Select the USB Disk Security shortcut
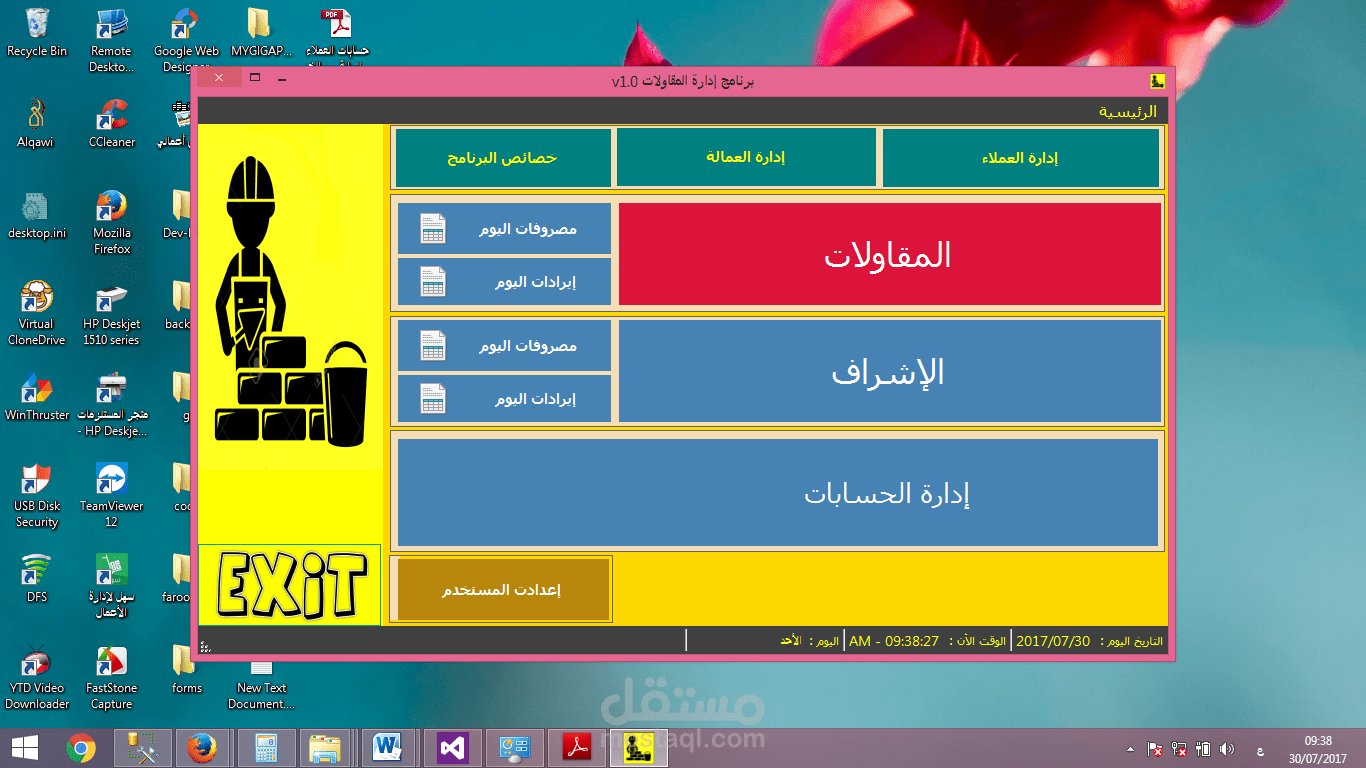1366x768 pixels. coord(37,495)
